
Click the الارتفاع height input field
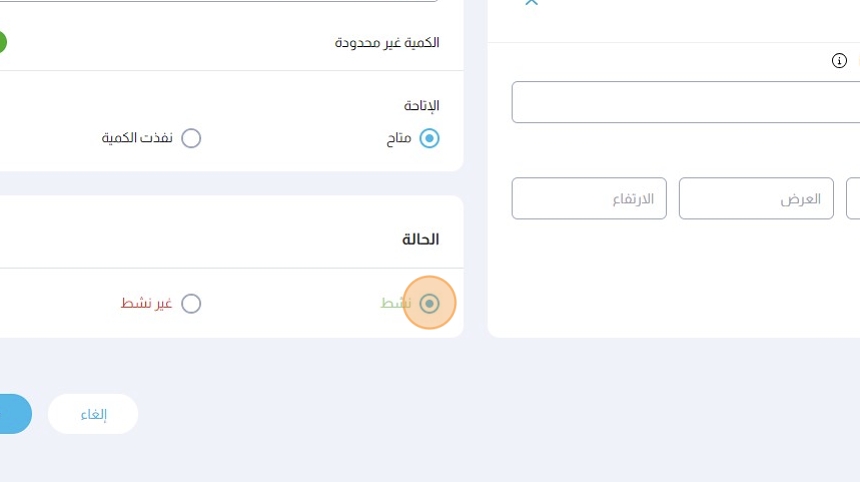point(589,199)
